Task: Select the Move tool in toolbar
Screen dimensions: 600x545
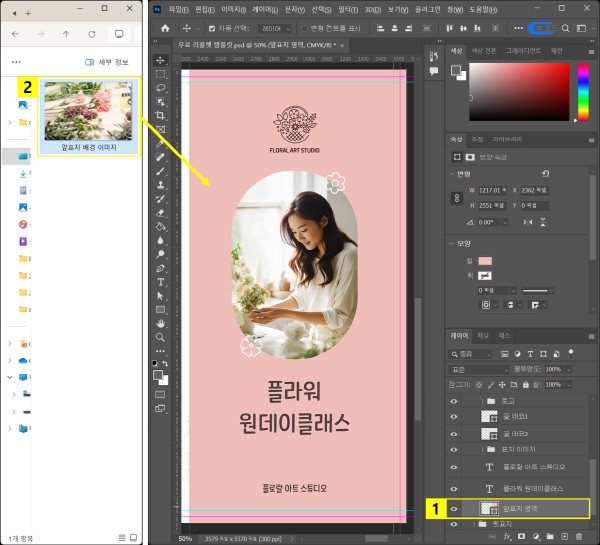Action: pos(160,60)
